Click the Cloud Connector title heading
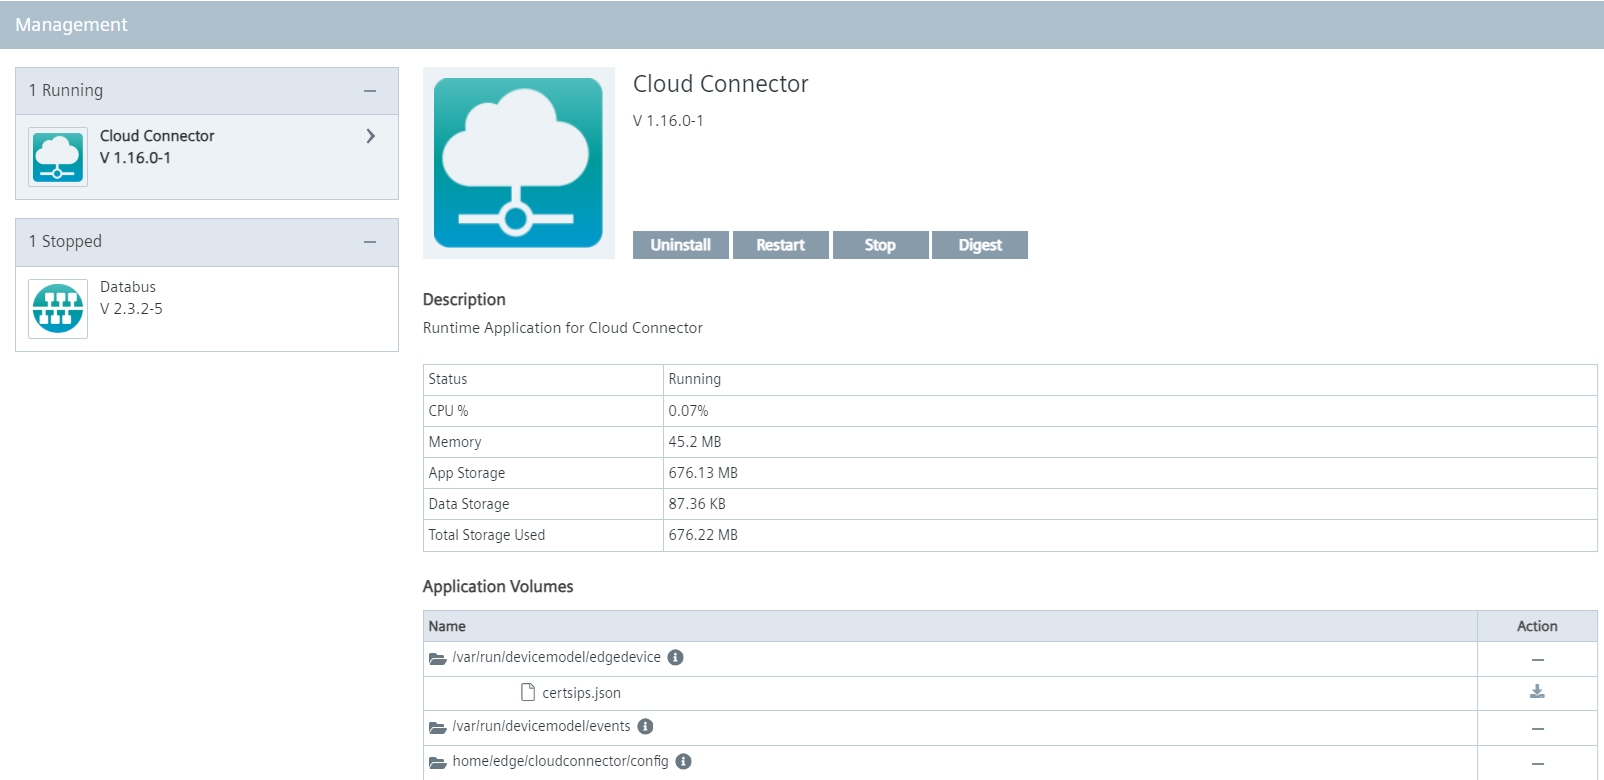The width and height of the screenshot is (1604, 780). 720,84
